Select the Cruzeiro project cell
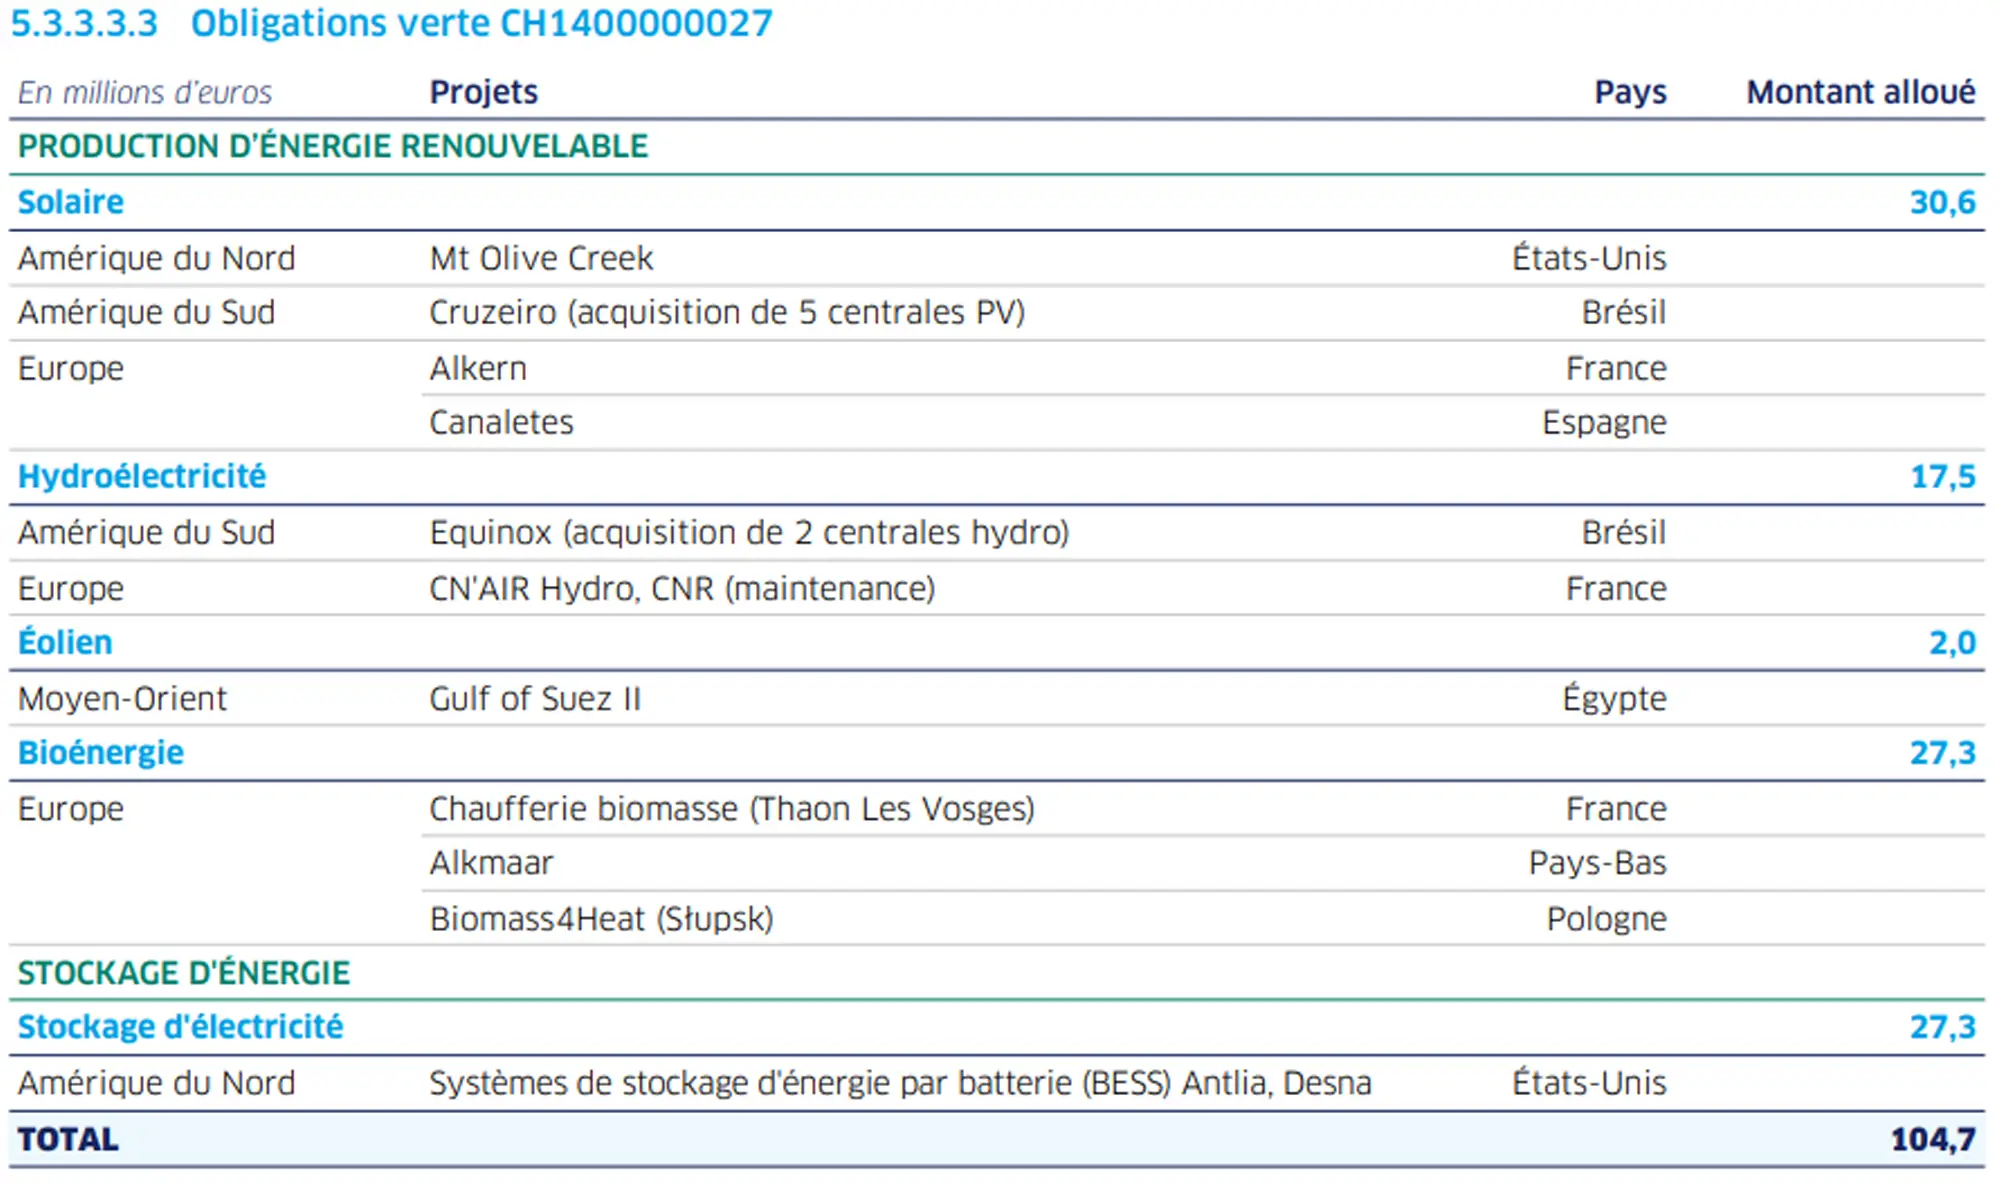This screenshot has height=1184, width=2000. 727,312
